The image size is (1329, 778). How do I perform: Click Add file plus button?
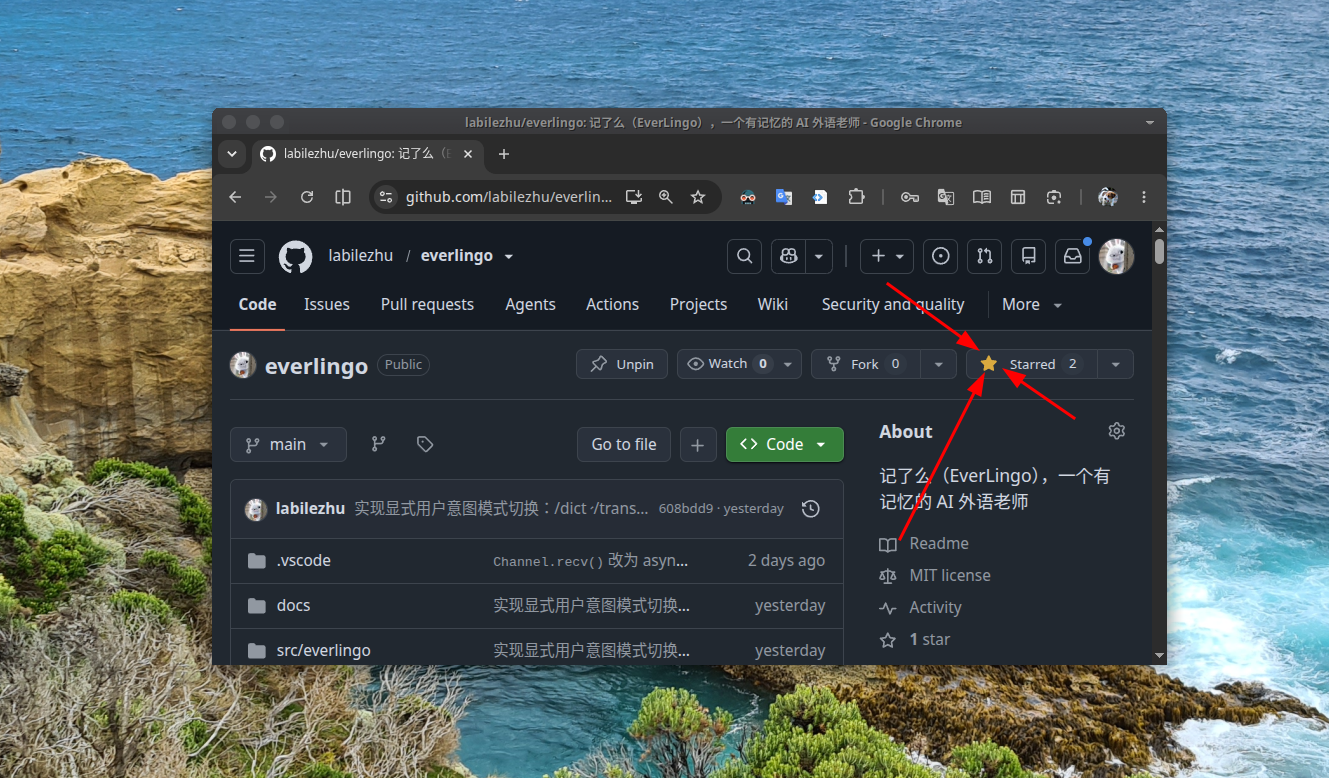coord(698,444)
